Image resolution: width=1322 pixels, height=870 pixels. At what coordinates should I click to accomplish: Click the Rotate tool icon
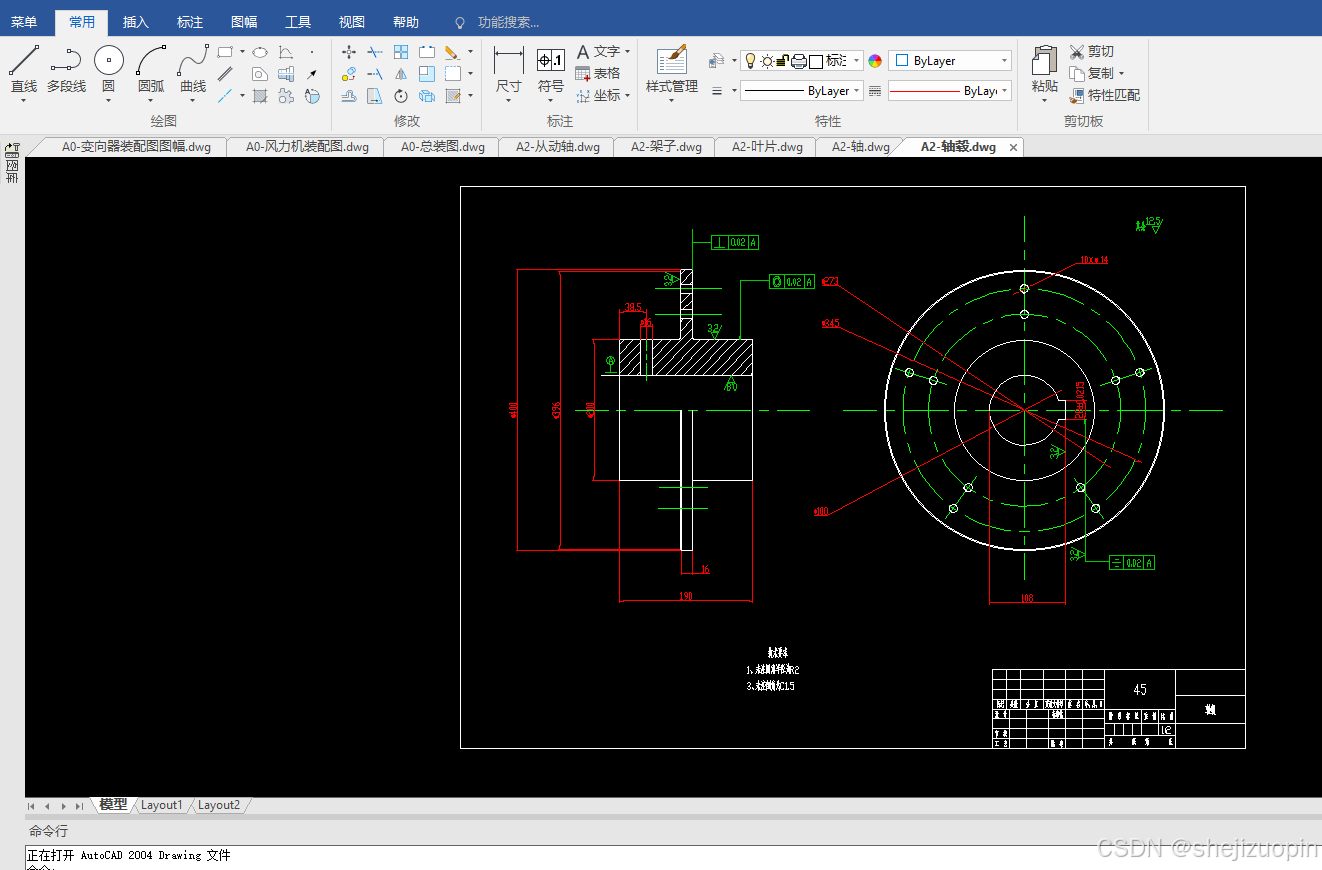coord(401,96)
